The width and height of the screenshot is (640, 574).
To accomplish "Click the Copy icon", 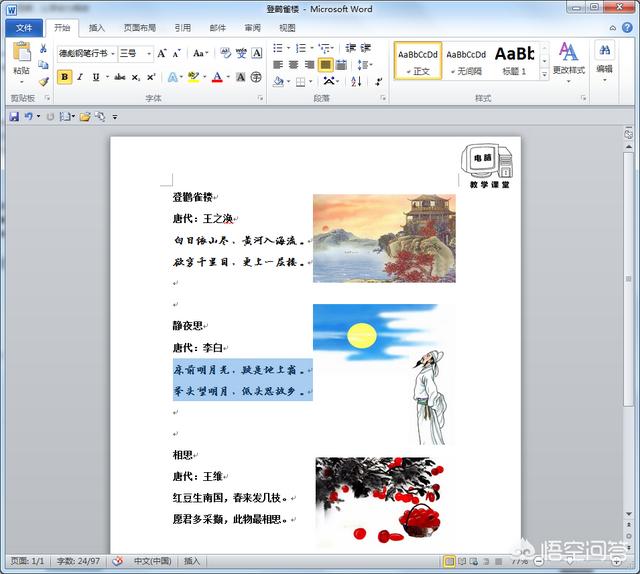I will coord(43,65).
